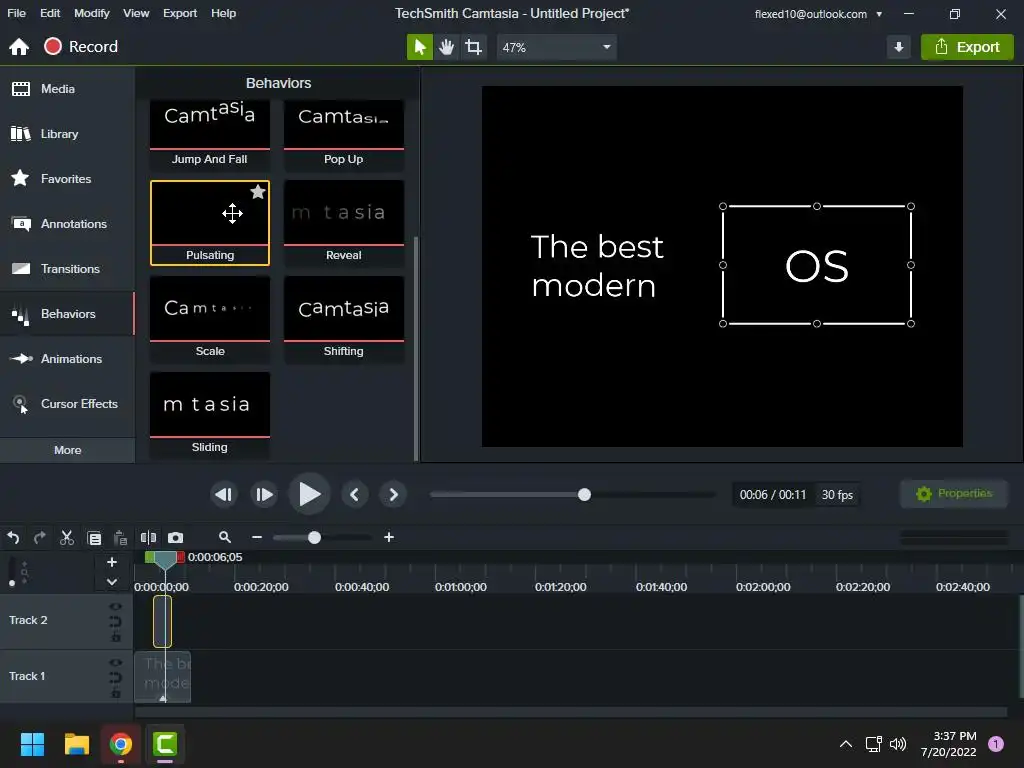Zoom out the timeline with minus
The image size is (1024, 768).
point(257,537)
